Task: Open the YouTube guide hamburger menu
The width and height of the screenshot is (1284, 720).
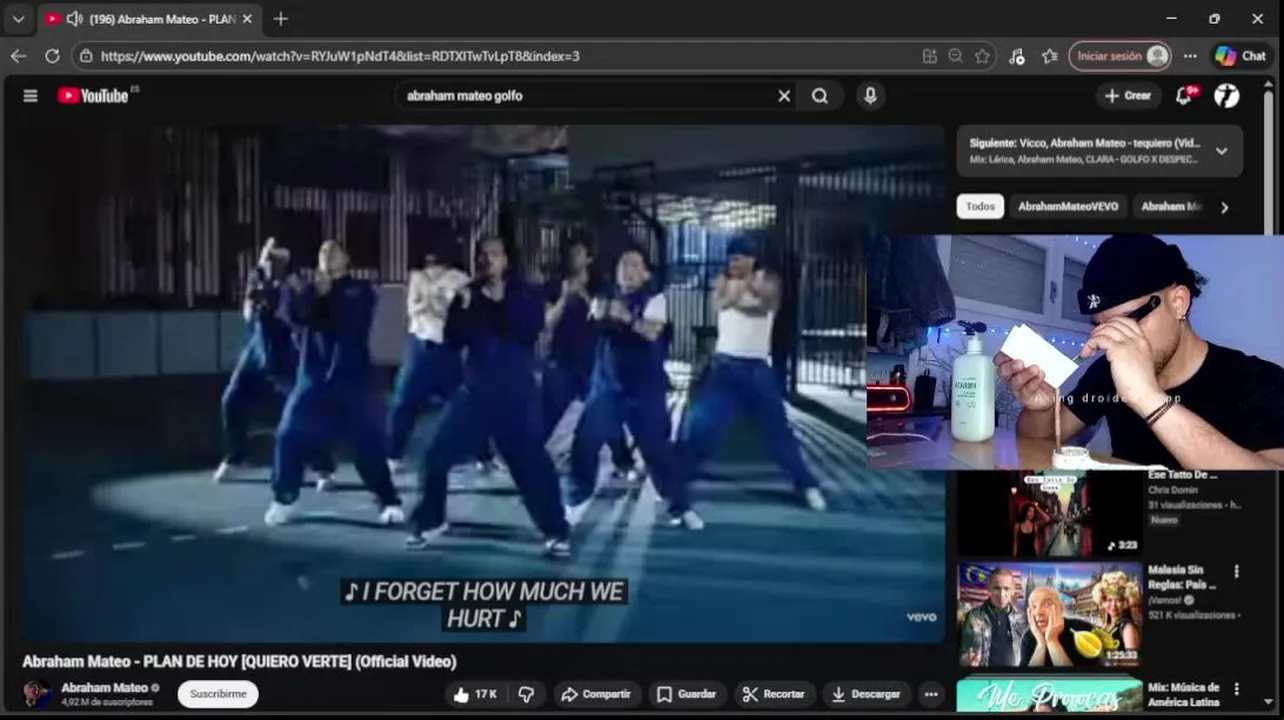Action: (30, 96)
